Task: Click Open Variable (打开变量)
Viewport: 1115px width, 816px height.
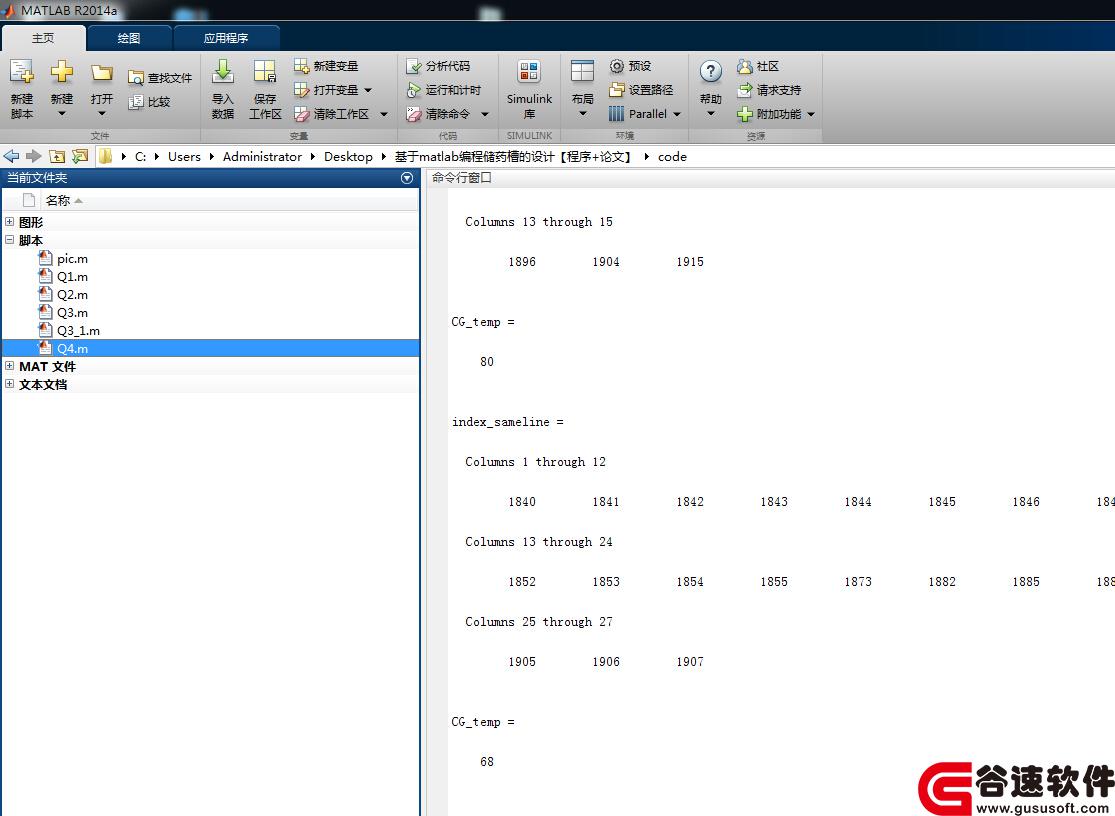Action: 326,90
